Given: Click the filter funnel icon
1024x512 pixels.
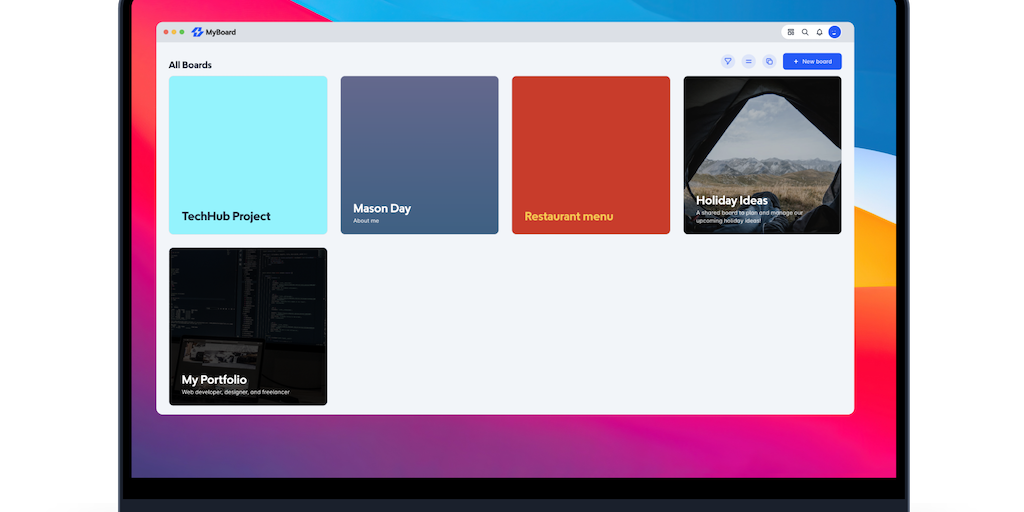Looking at the screenshot, I should [728, 62].
